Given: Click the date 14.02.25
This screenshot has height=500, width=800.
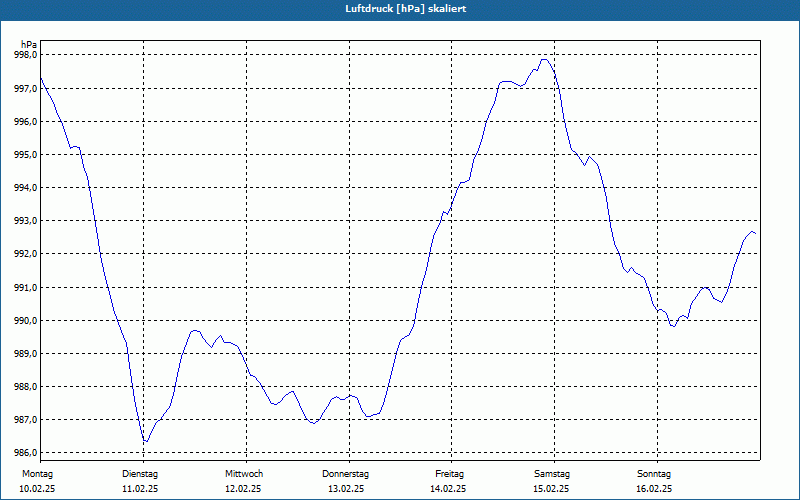Looking at the screenshot, I should click(x=448, y=489).
